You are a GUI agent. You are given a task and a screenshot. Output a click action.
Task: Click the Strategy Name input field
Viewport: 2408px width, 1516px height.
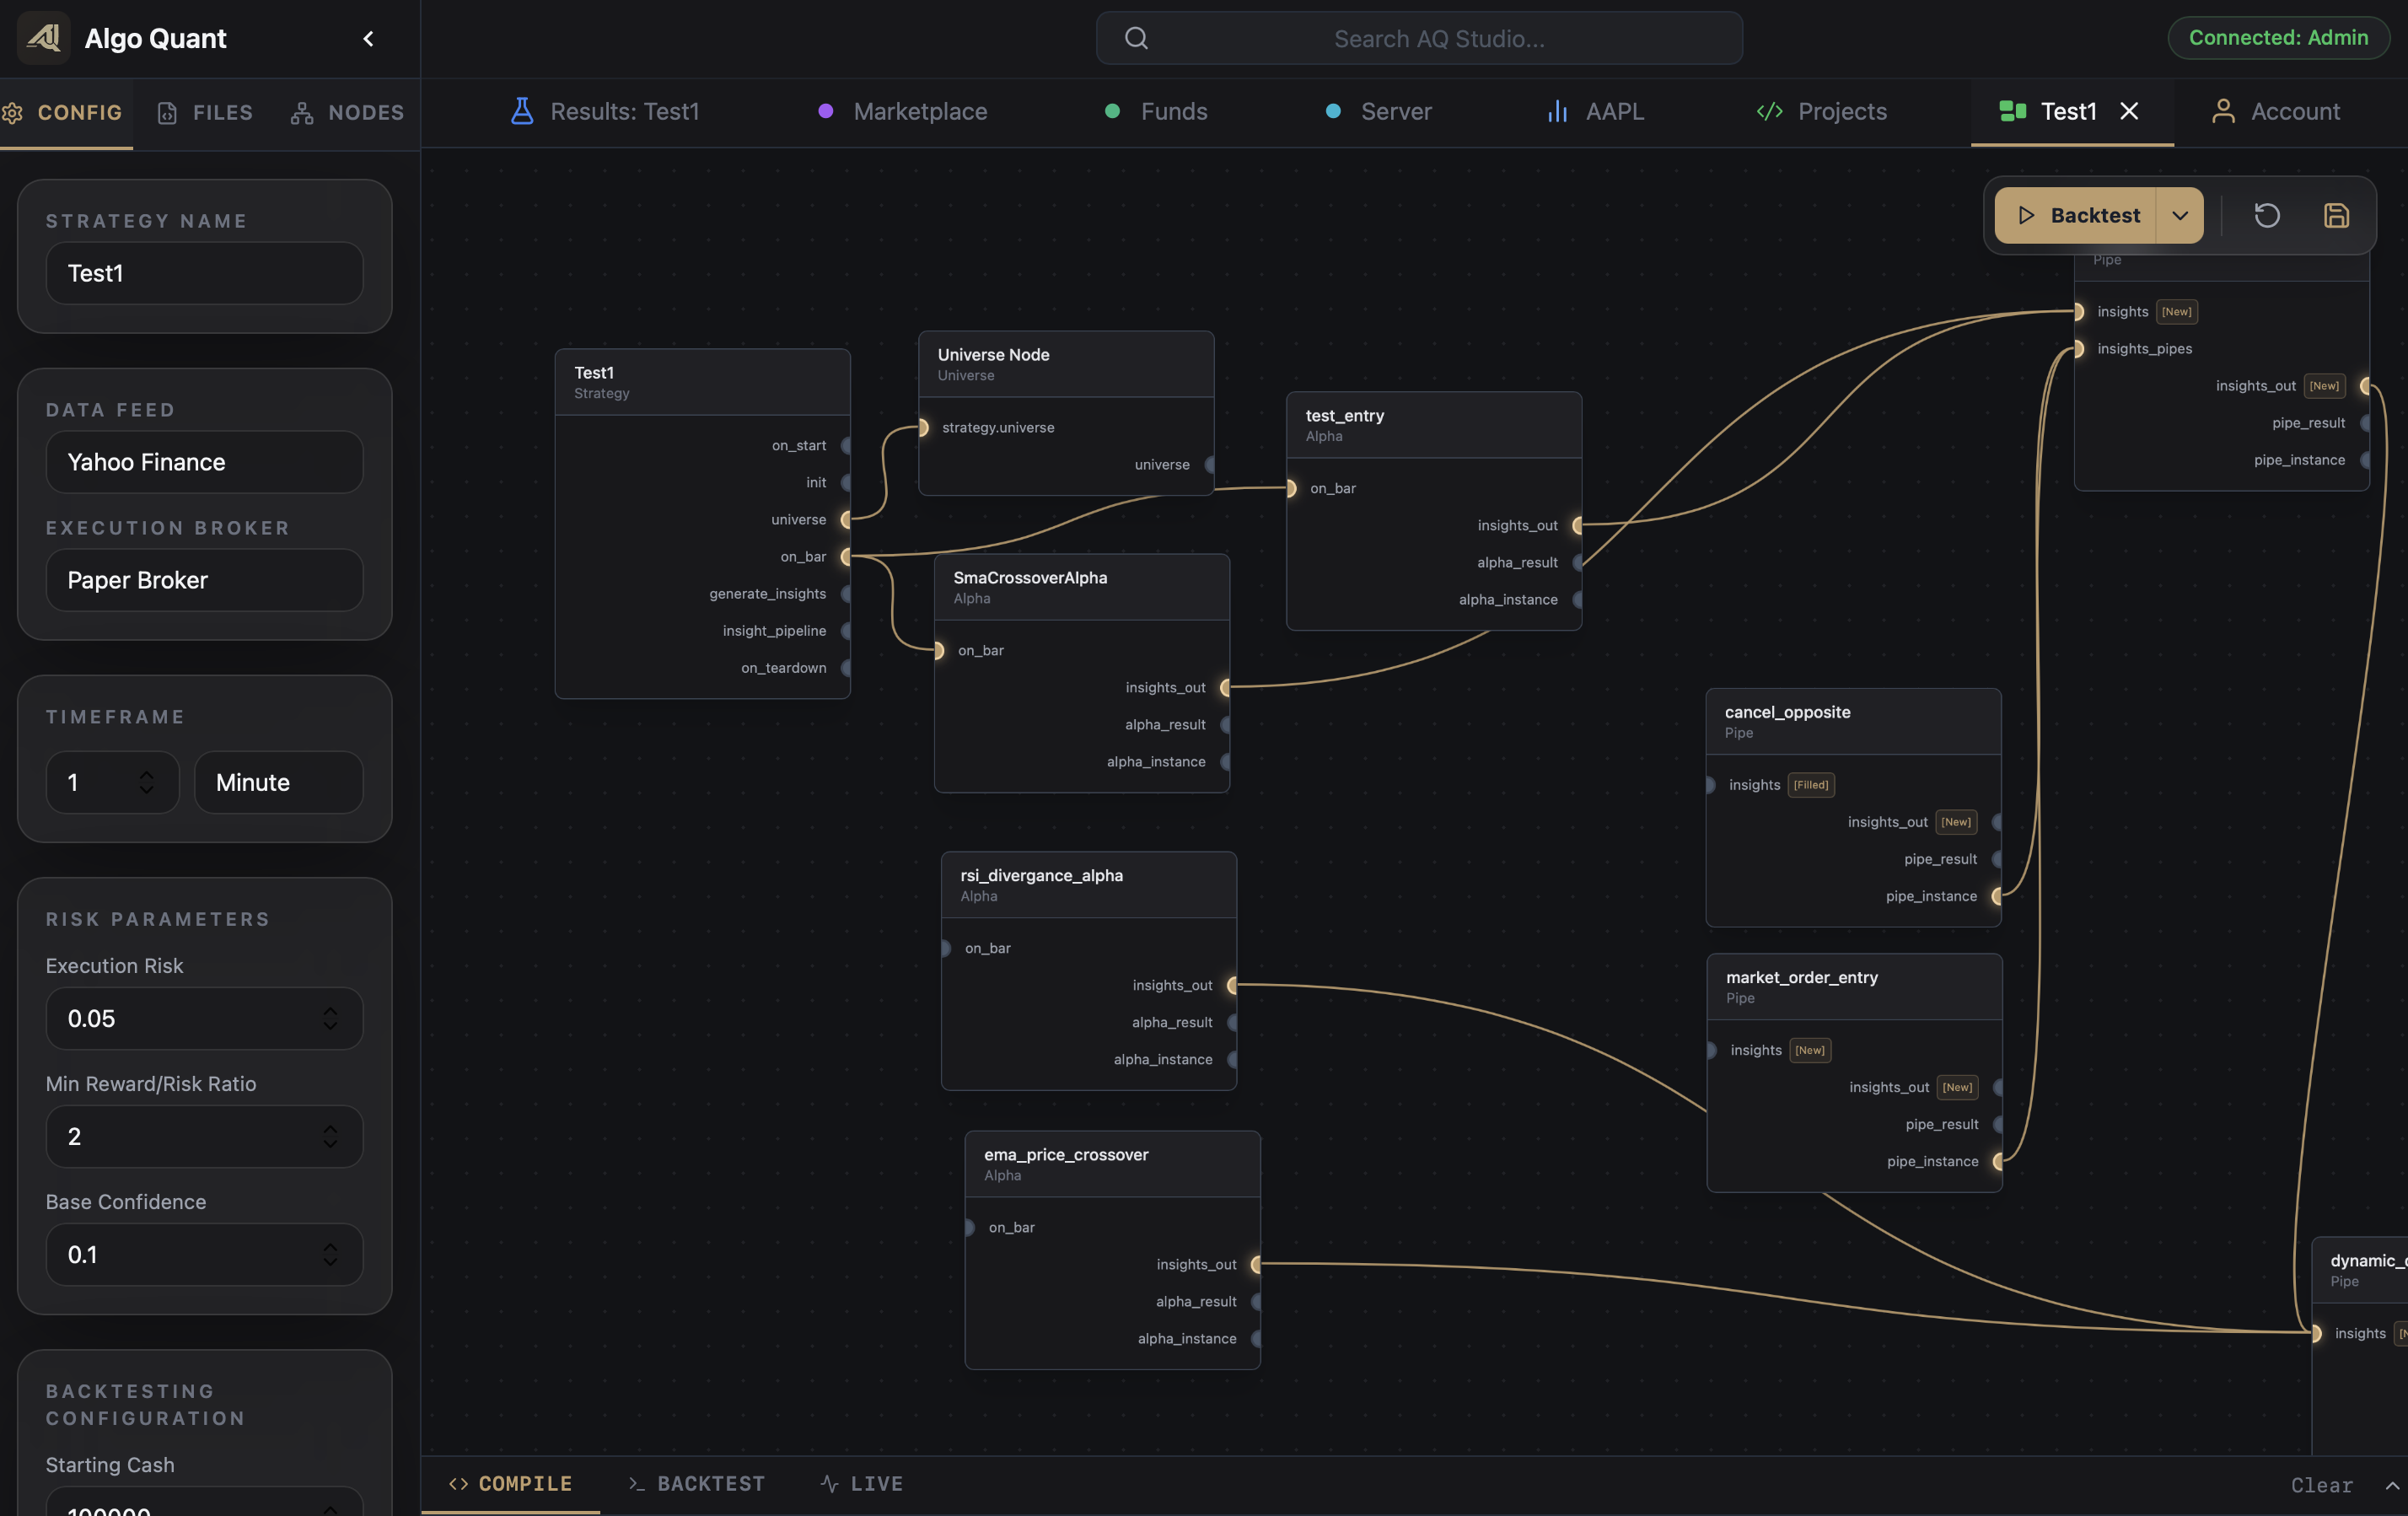205,273
